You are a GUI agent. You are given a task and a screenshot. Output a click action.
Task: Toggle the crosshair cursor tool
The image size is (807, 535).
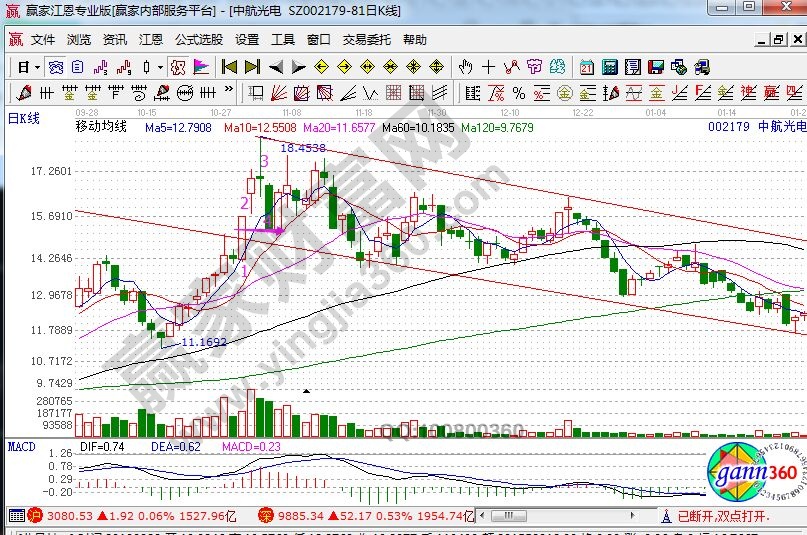point(488,67)
